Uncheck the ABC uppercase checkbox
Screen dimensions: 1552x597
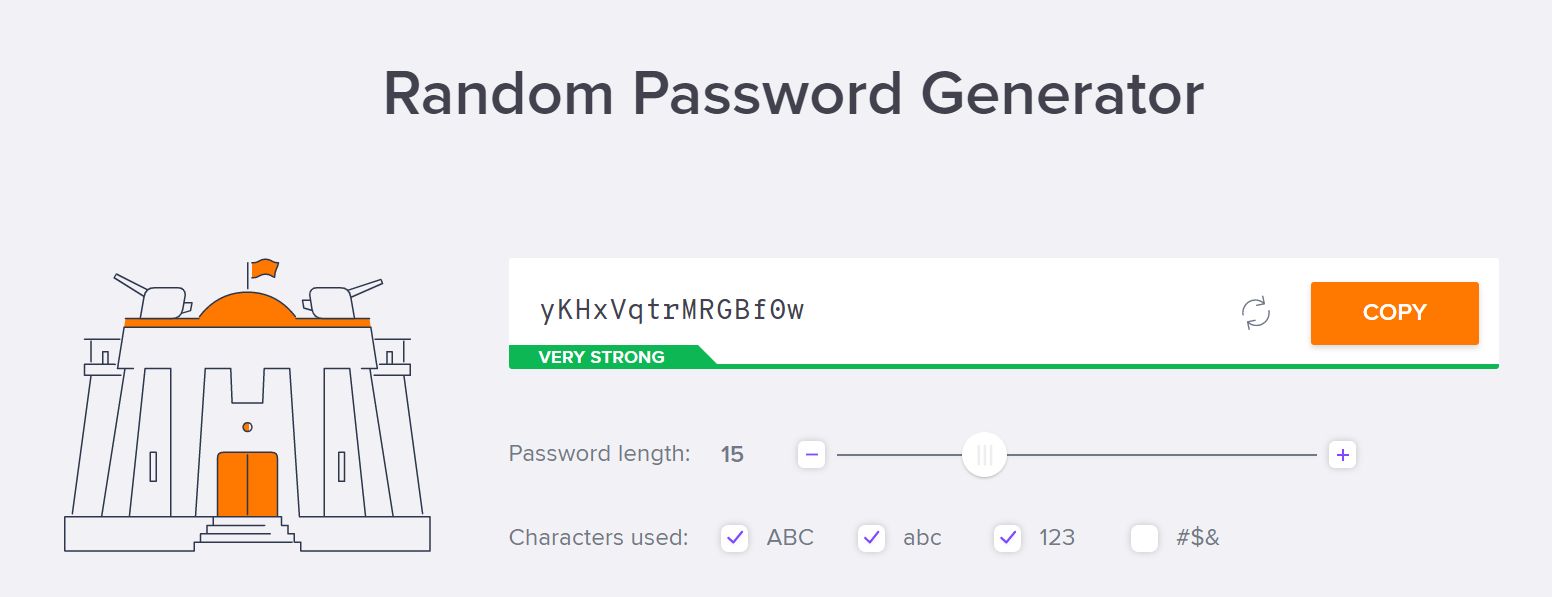click(x=735, y=538)
